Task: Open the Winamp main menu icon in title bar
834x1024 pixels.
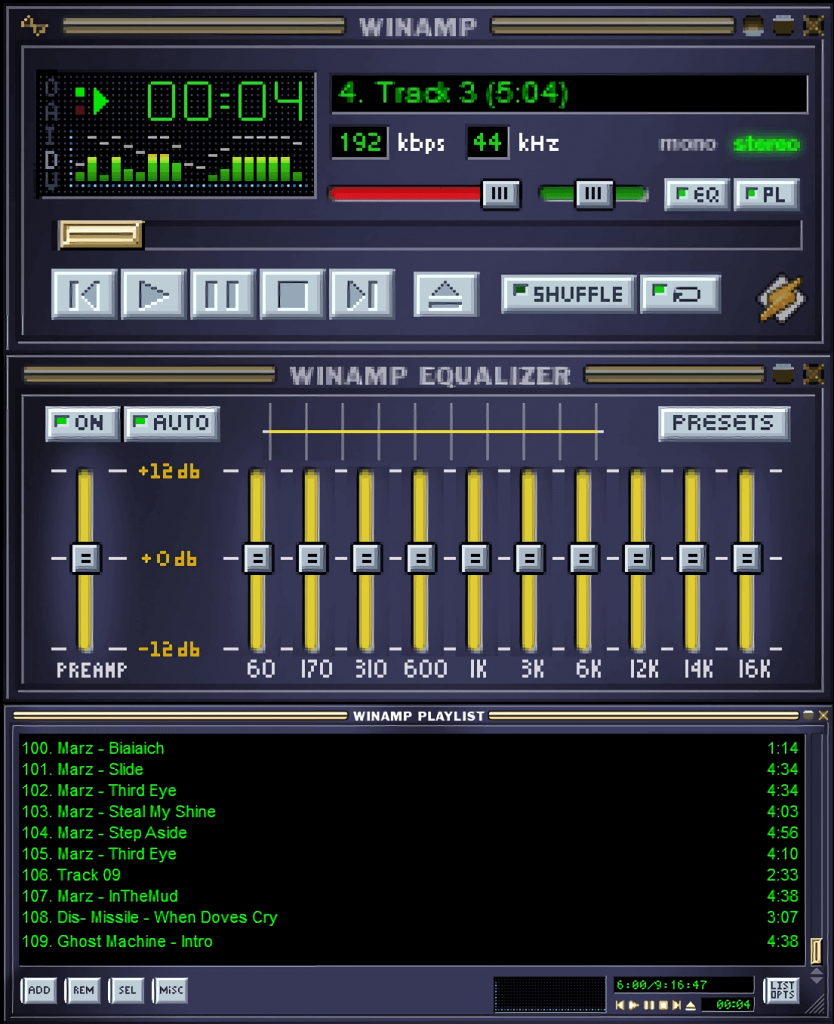Action: pyautogui.click(x=34, y=26)
